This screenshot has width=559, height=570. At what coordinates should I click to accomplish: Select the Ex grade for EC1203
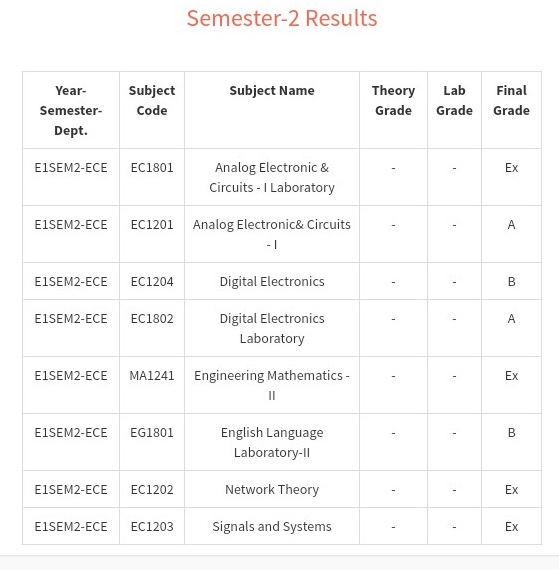tap(511, 527)
